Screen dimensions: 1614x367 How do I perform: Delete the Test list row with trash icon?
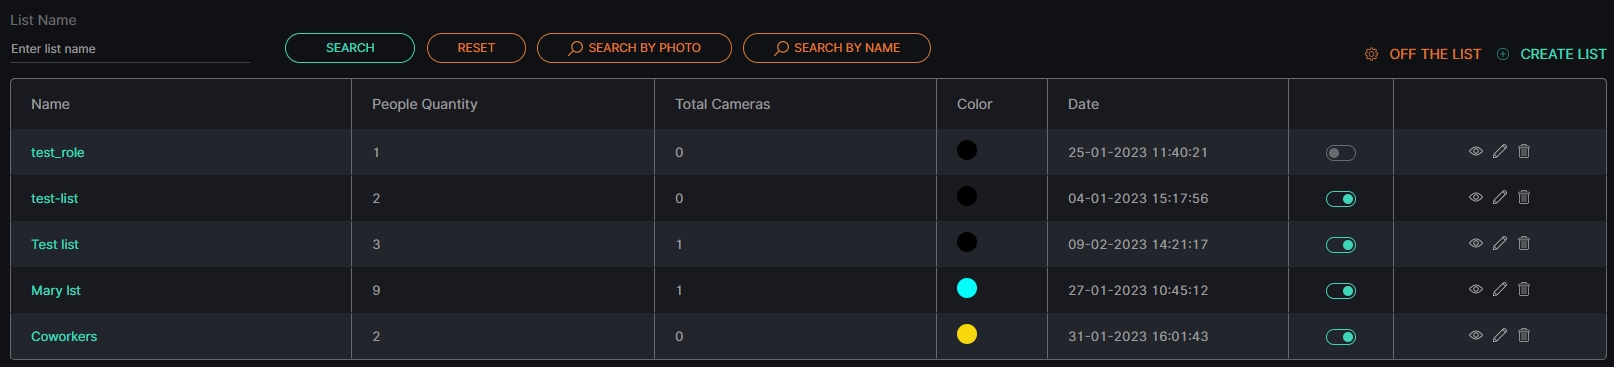click(x=1524, y=243)
